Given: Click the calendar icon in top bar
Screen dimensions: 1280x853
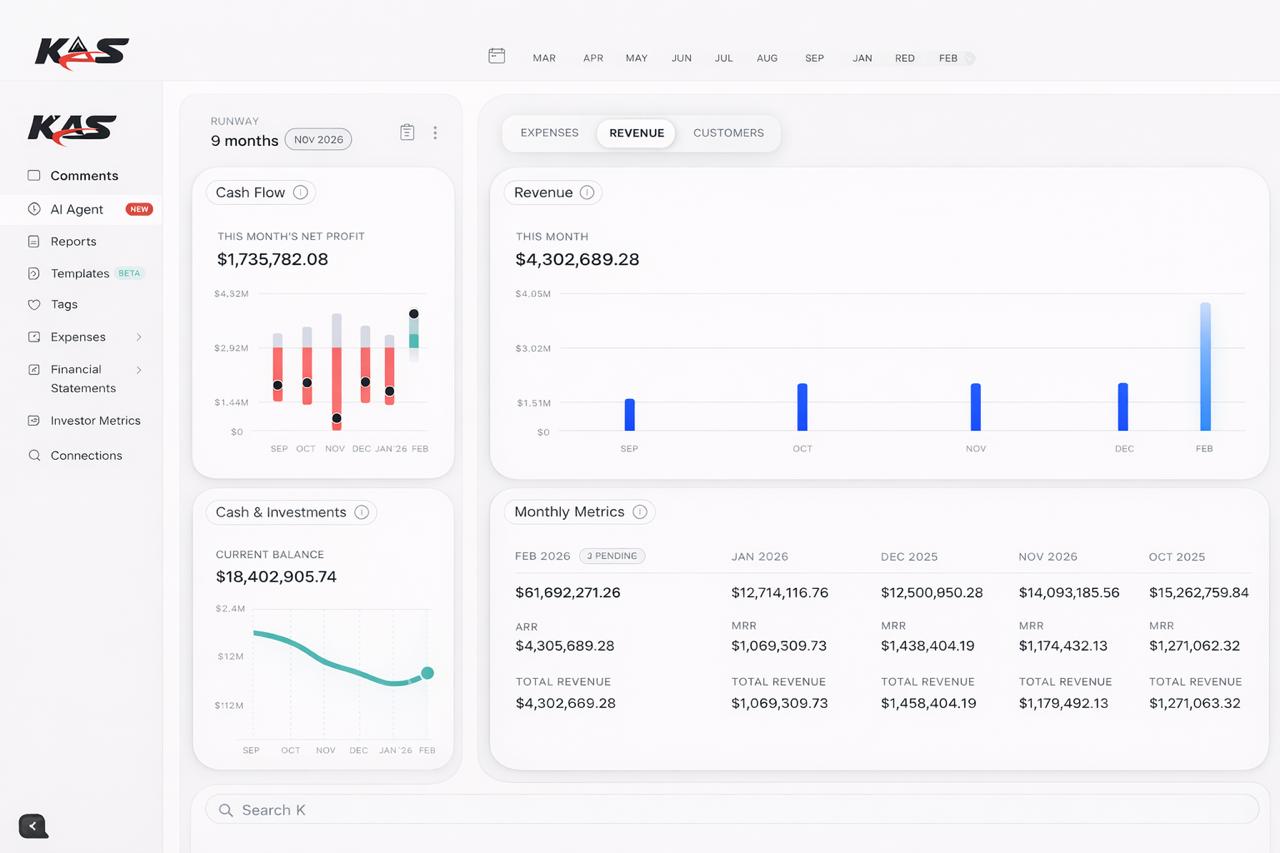Looking at the screenshot, I should point(496,57).
